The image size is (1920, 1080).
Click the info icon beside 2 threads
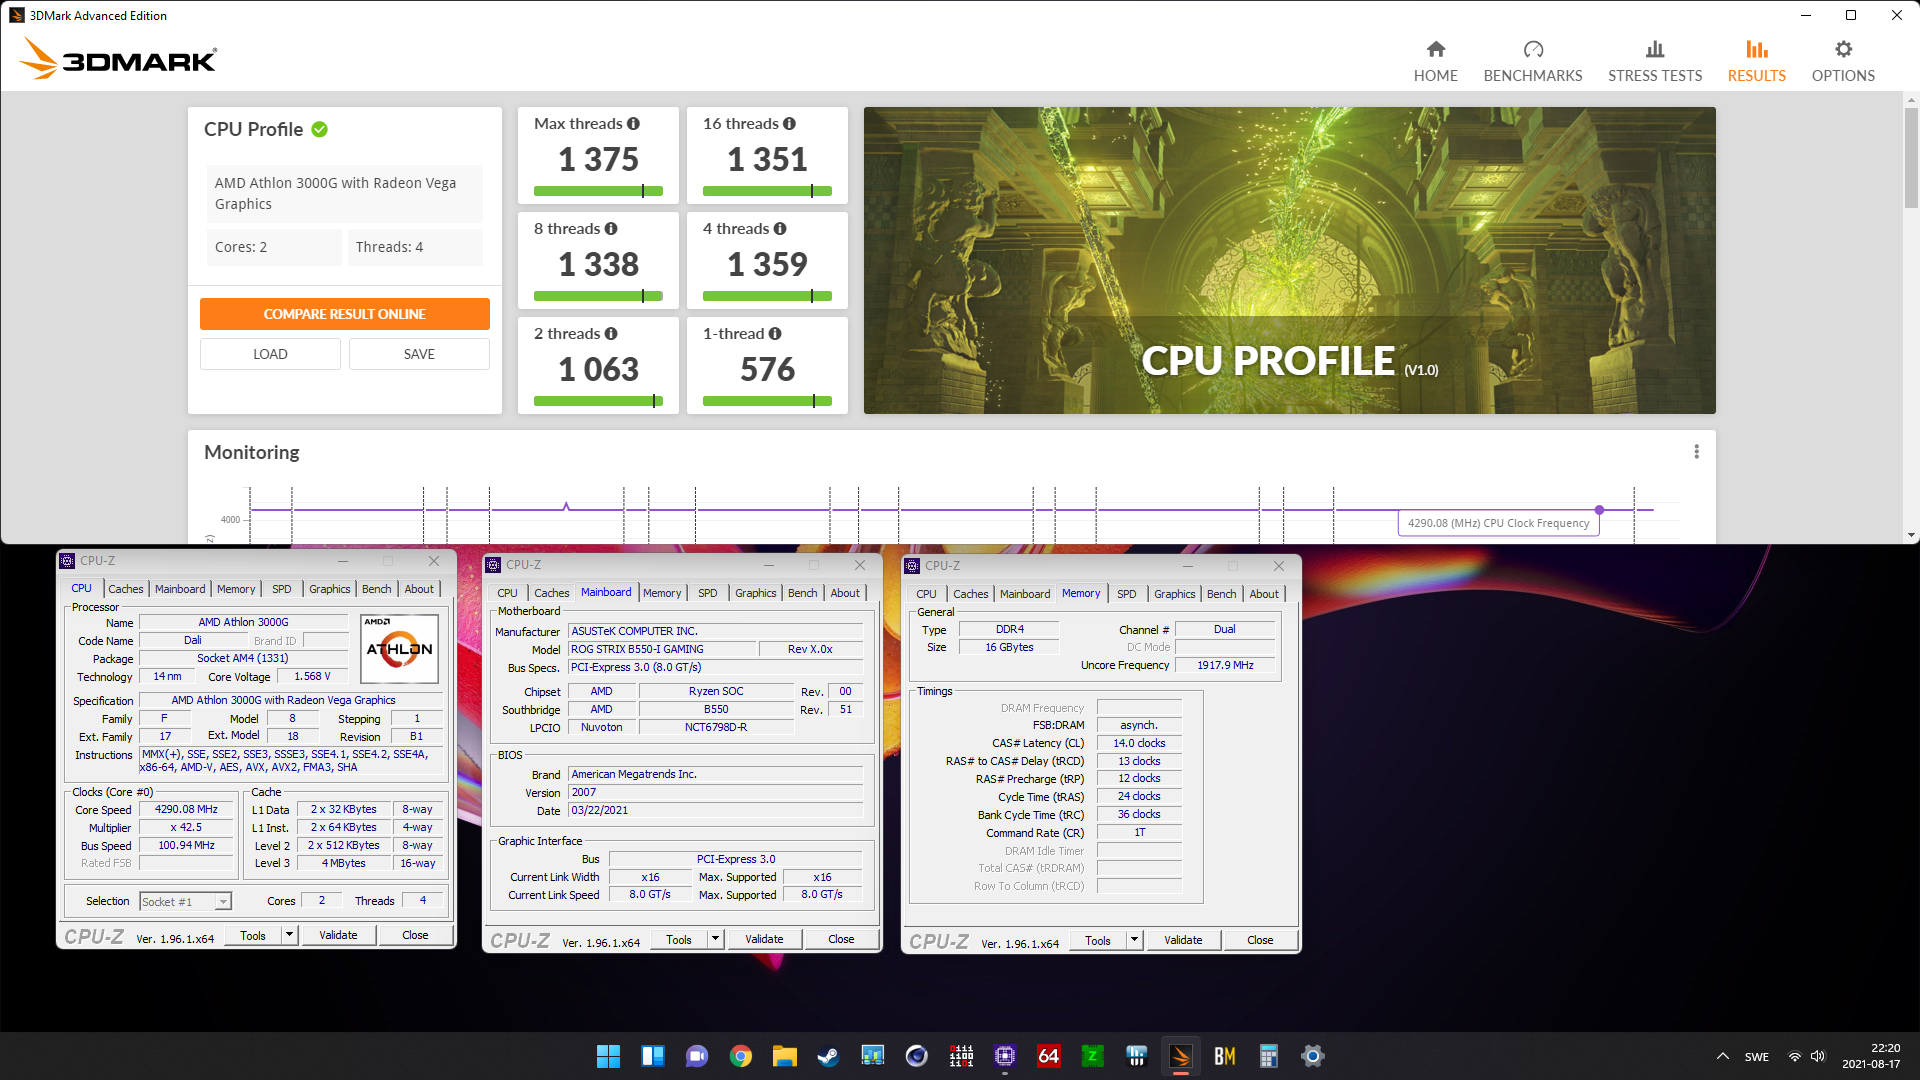tap(611, 333)
